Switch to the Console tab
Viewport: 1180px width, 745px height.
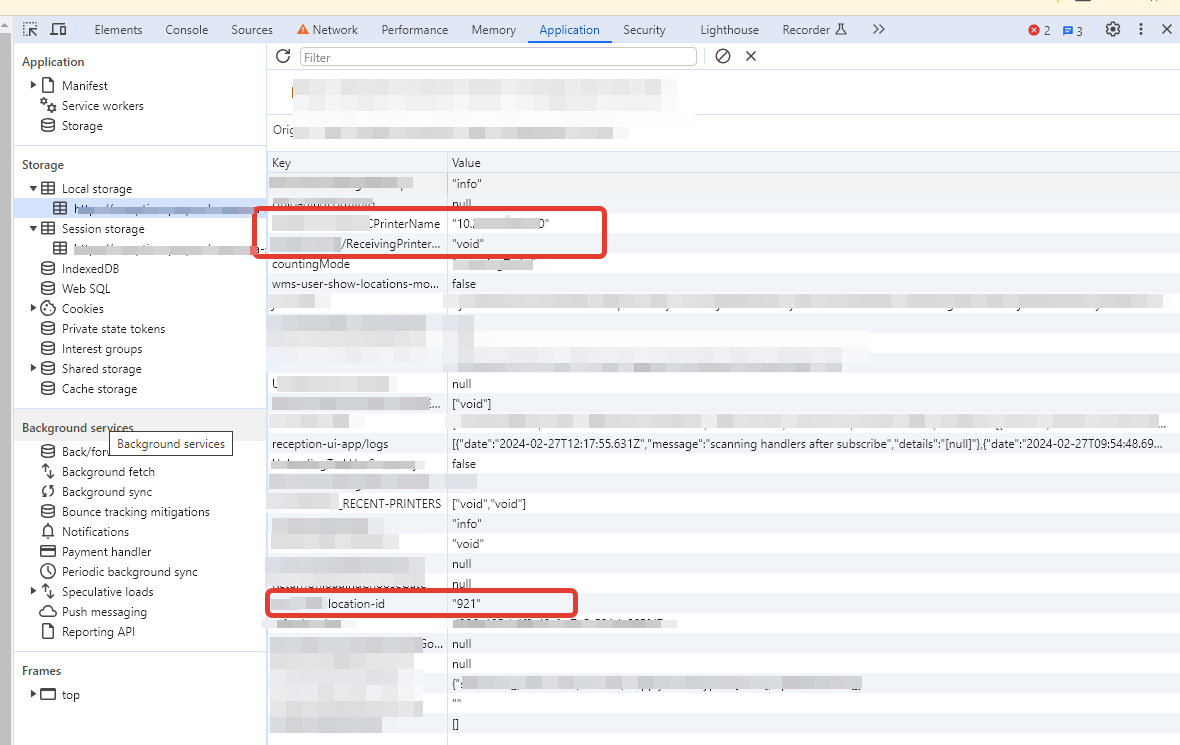tap(186, 30)
